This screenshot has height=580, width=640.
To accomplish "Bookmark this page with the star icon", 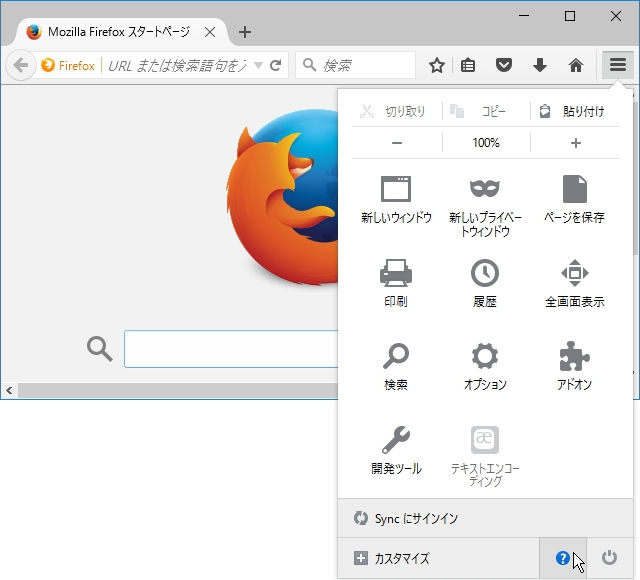I will pyautogui.click(x=437, y=65).
